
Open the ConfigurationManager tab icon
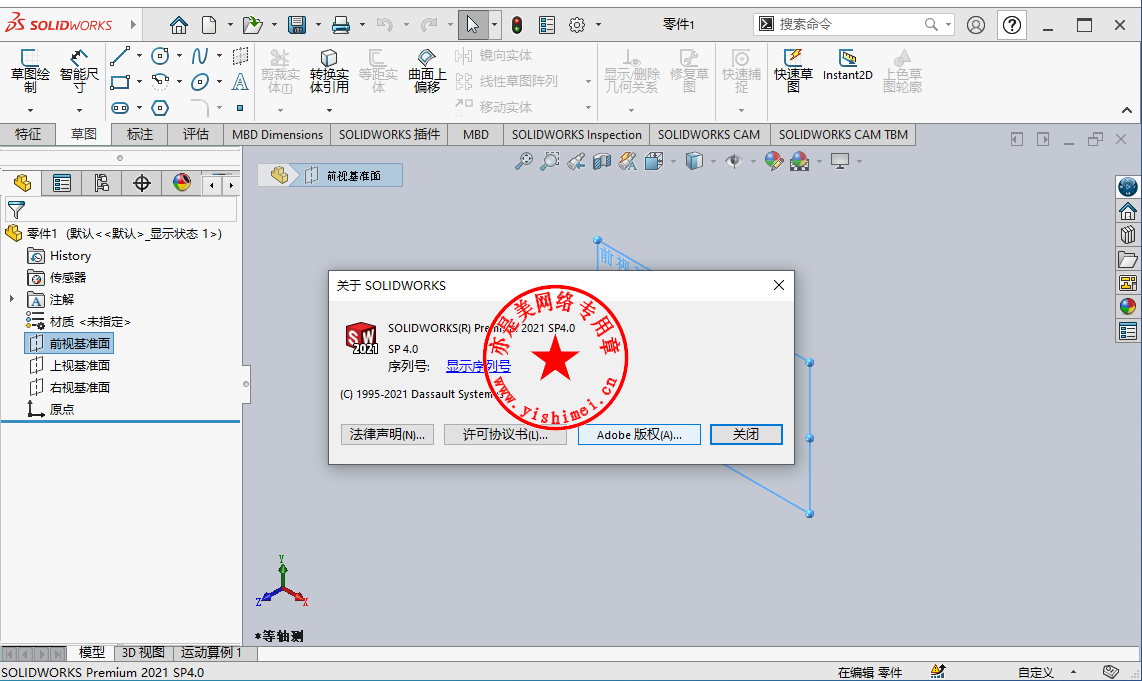click(102, 183)
